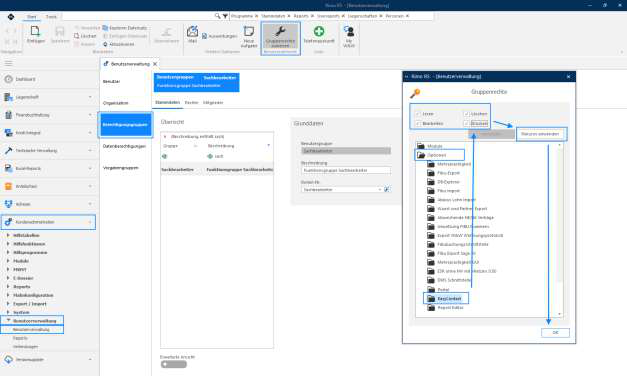Viewport: 627px width, 376px height.
Task: Open the Rechte tab
Action: point(192,102)
